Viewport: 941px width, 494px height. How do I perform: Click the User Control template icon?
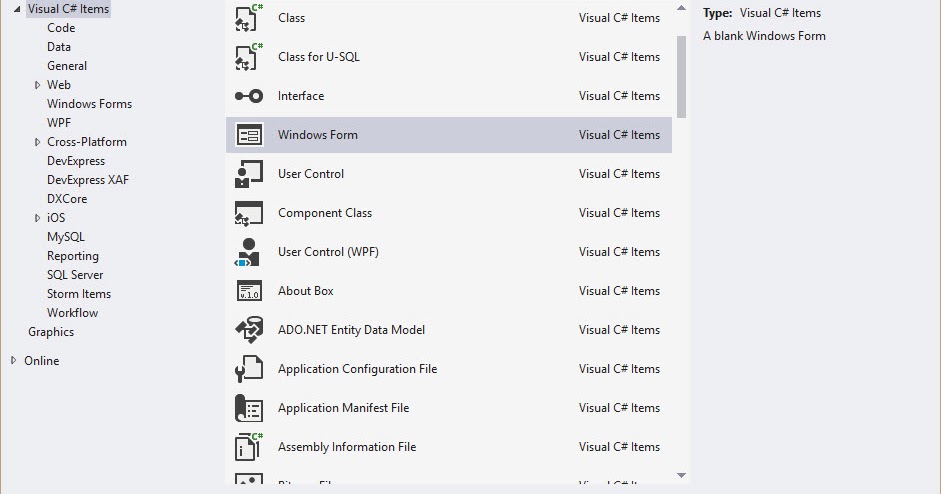[248, 174]
